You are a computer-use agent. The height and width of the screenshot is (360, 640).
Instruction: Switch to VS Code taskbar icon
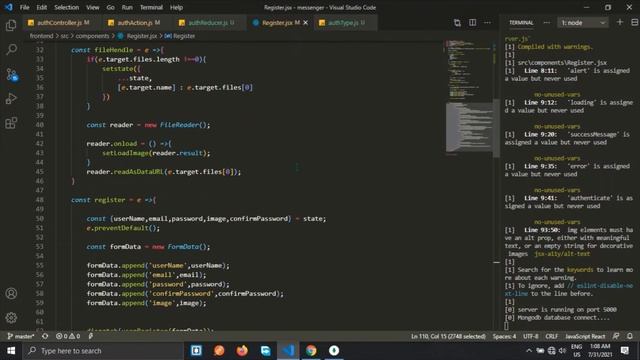click(288, 351)
